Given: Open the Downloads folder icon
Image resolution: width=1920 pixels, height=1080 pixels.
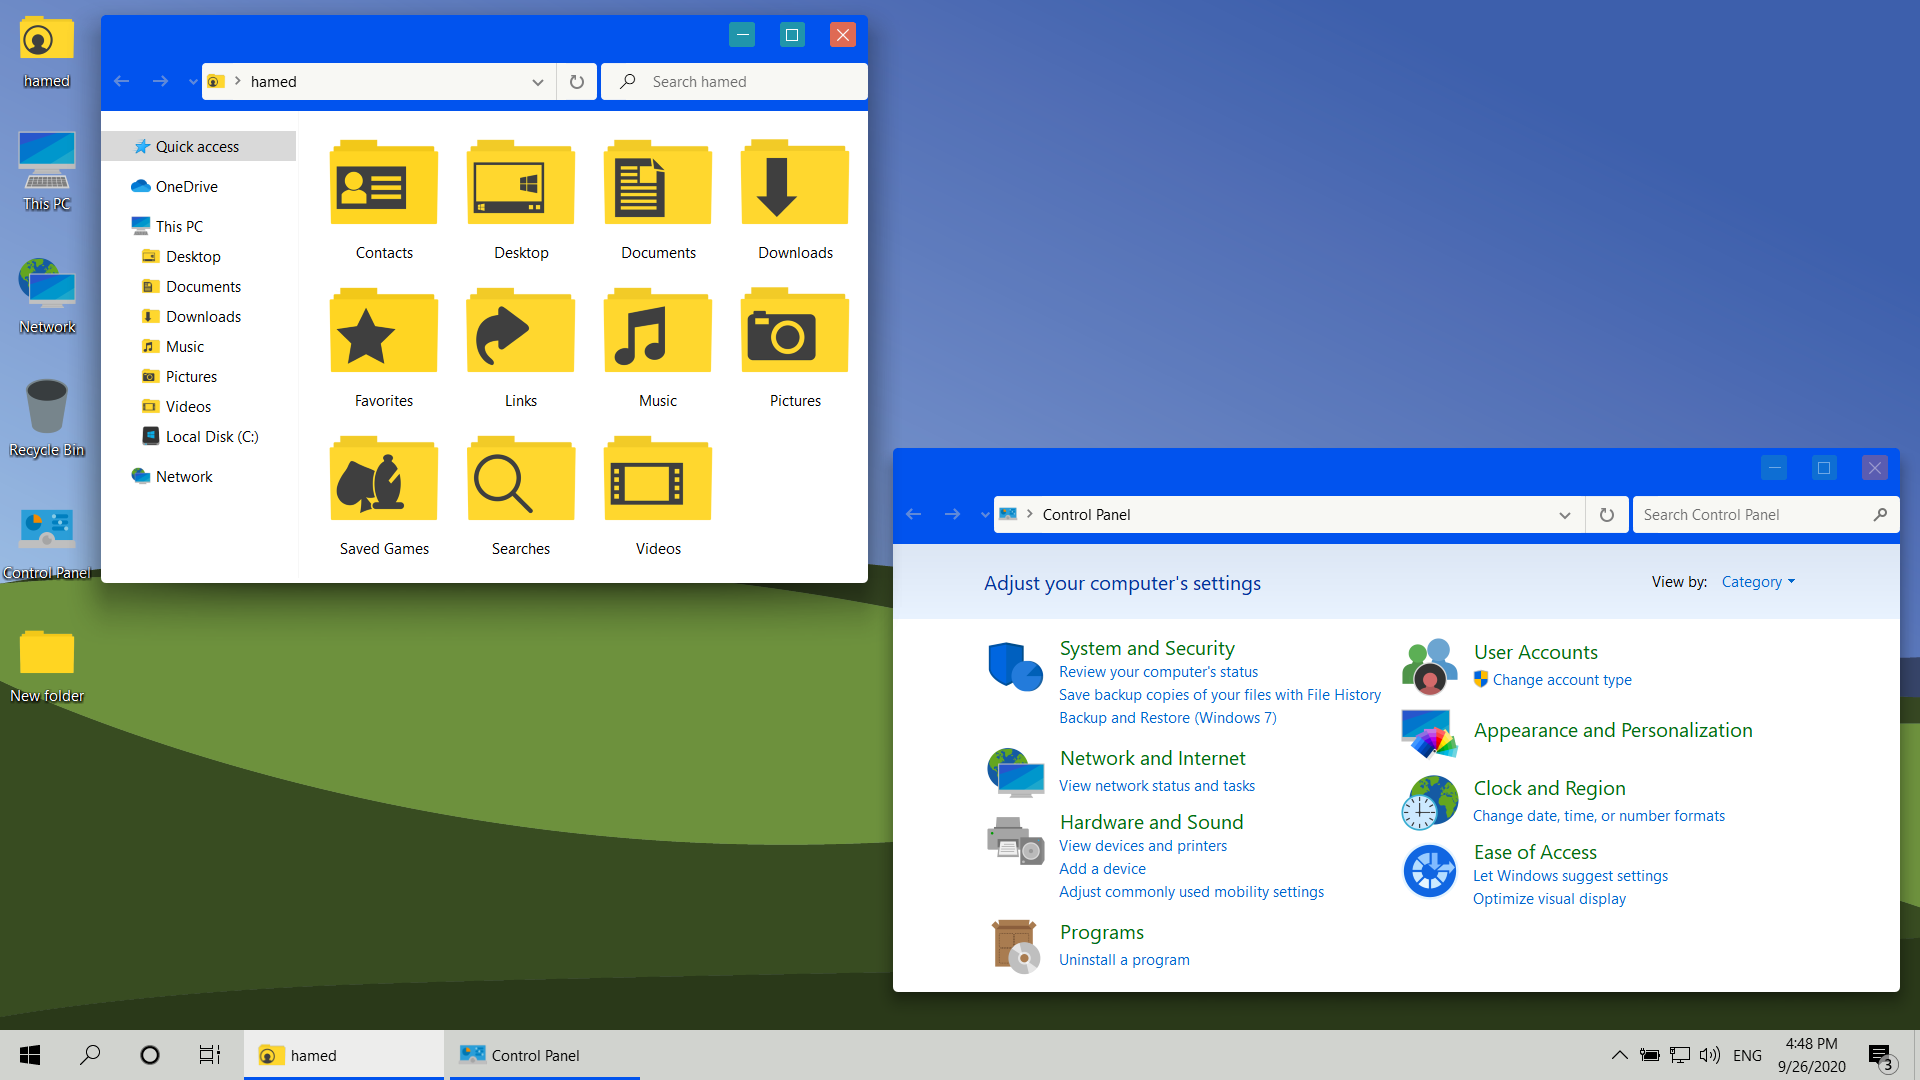Looking at the screenshot, I should pos(794,183).
